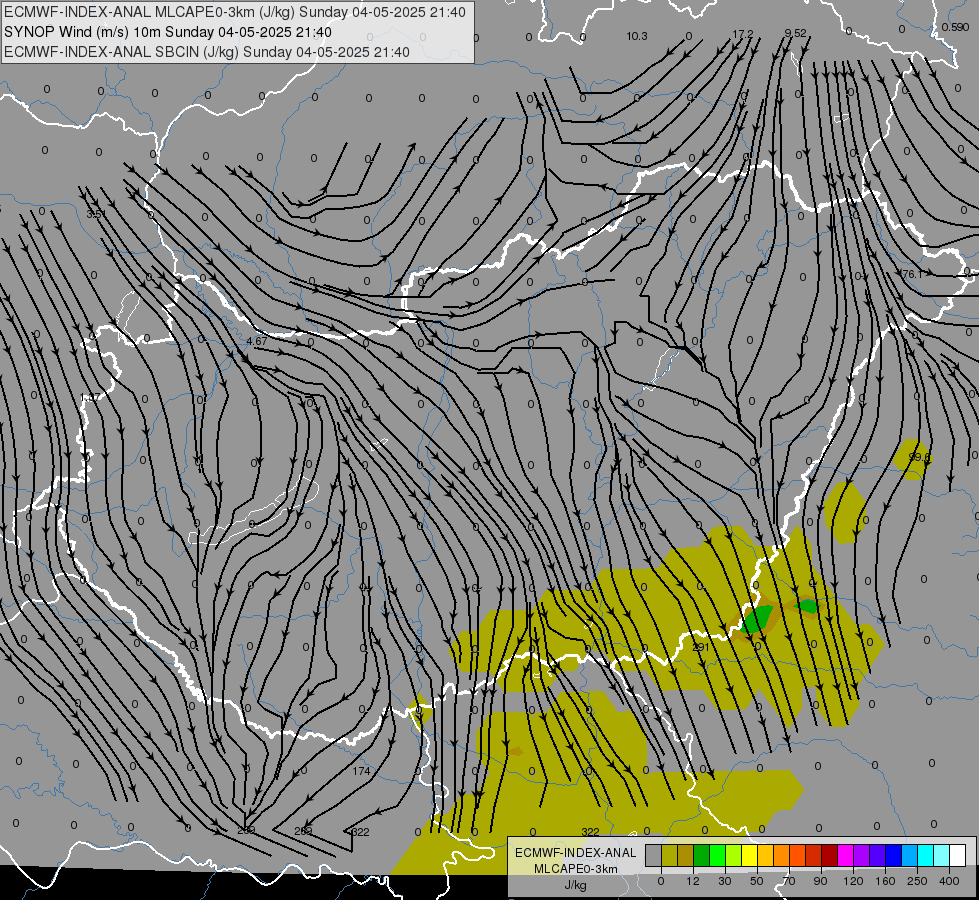Click the legend scale label 250
The height and width of the screenshot is (900, 979).
tap(917, 881)
